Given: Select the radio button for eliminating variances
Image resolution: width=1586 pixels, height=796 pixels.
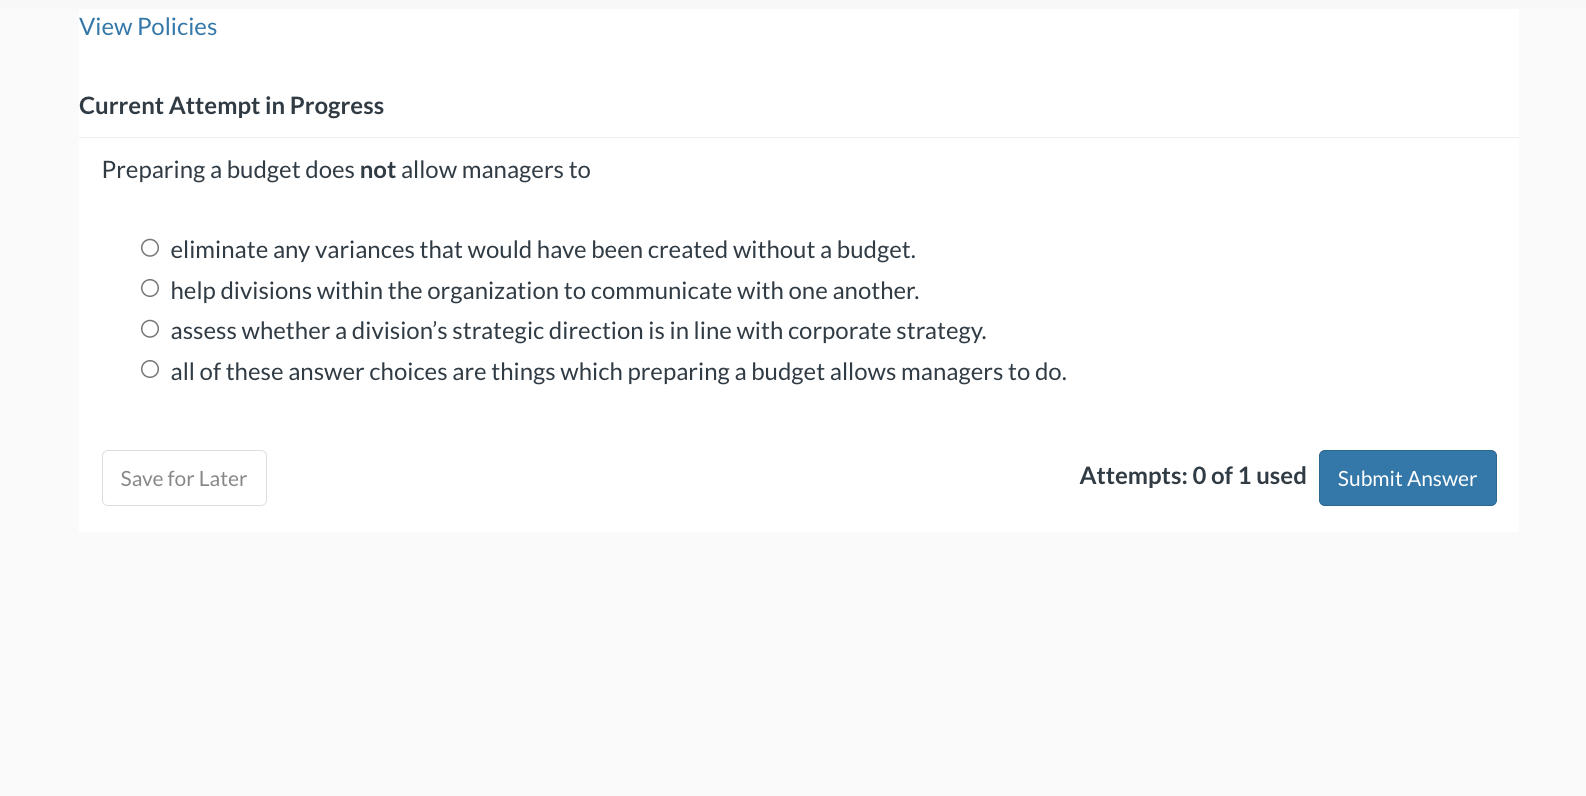Looking at the screenshot, I should coord(149,247).
